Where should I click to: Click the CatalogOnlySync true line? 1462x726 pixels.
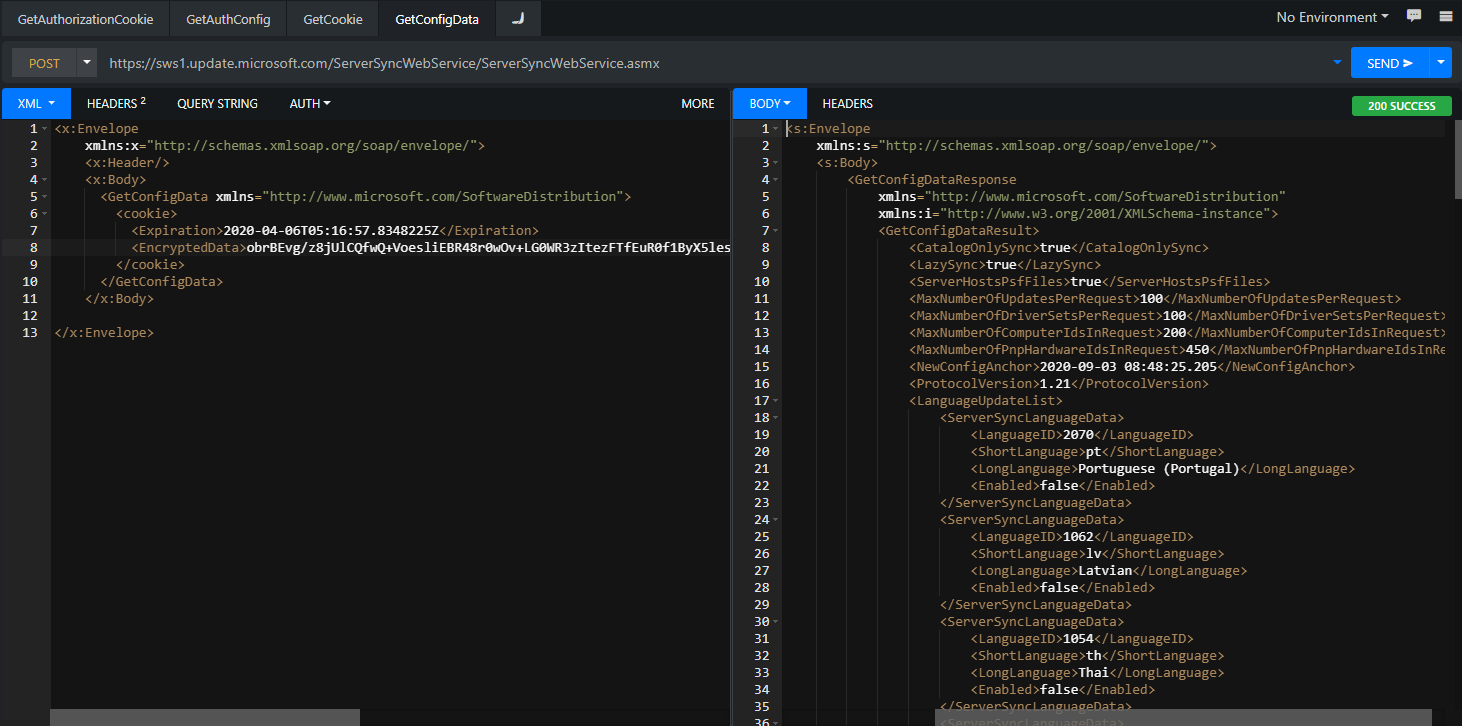tap(1059, 248)
